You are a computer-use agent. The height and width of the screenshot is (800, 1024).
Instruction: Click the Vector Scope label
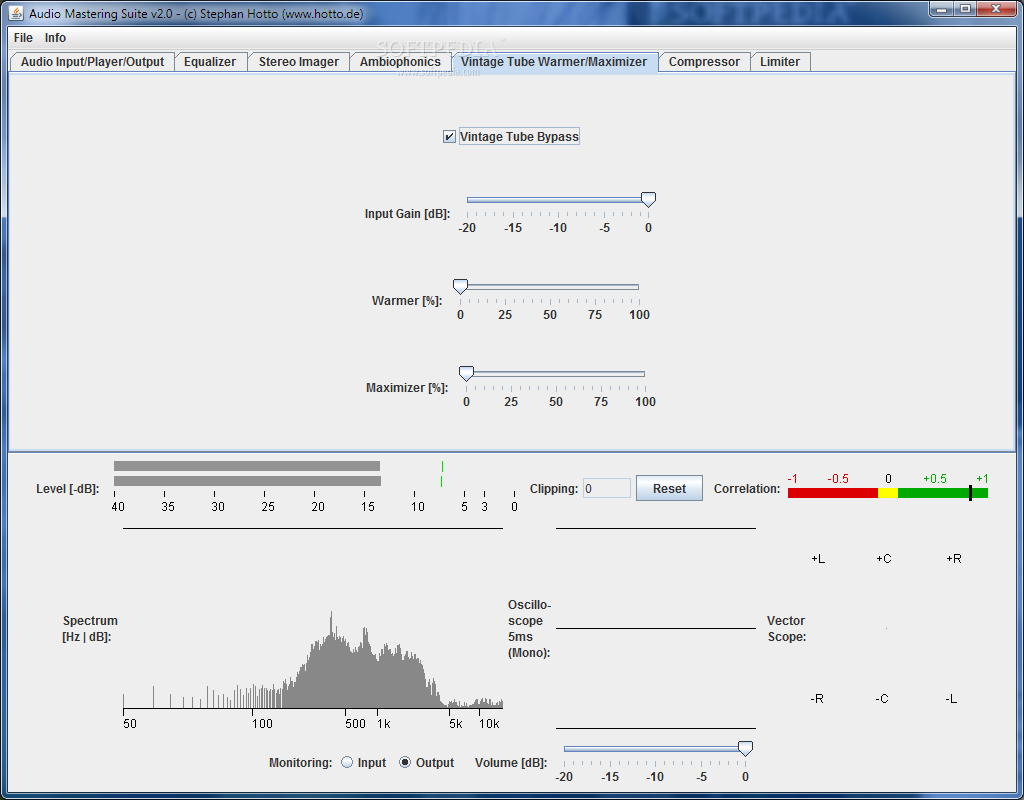coord(786,628)
